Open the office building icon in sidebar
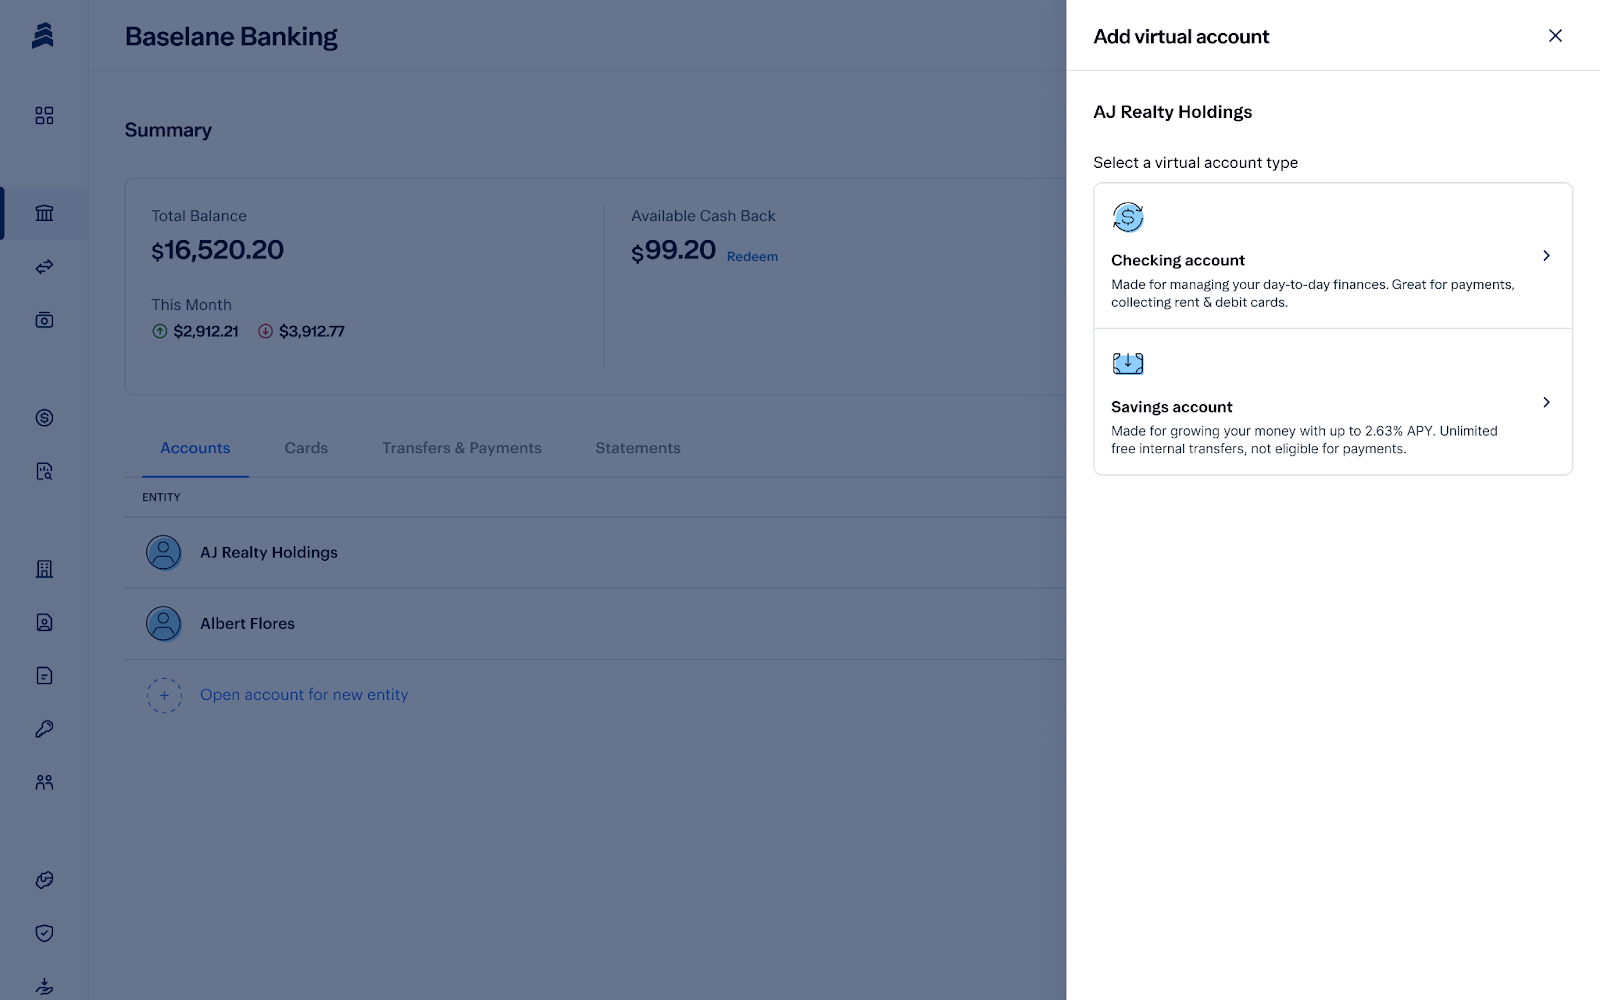 pyautogui.click(x=44, y=569)
